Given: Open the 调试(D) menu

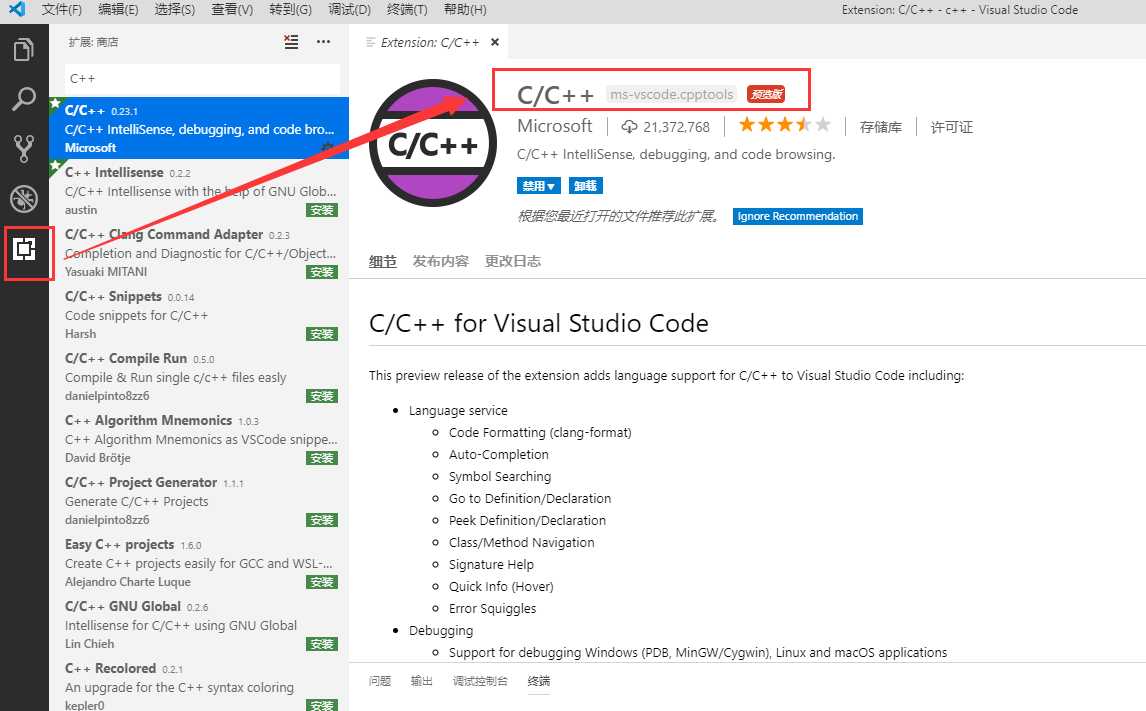Looking at the screenshot, I should [349, 9].
